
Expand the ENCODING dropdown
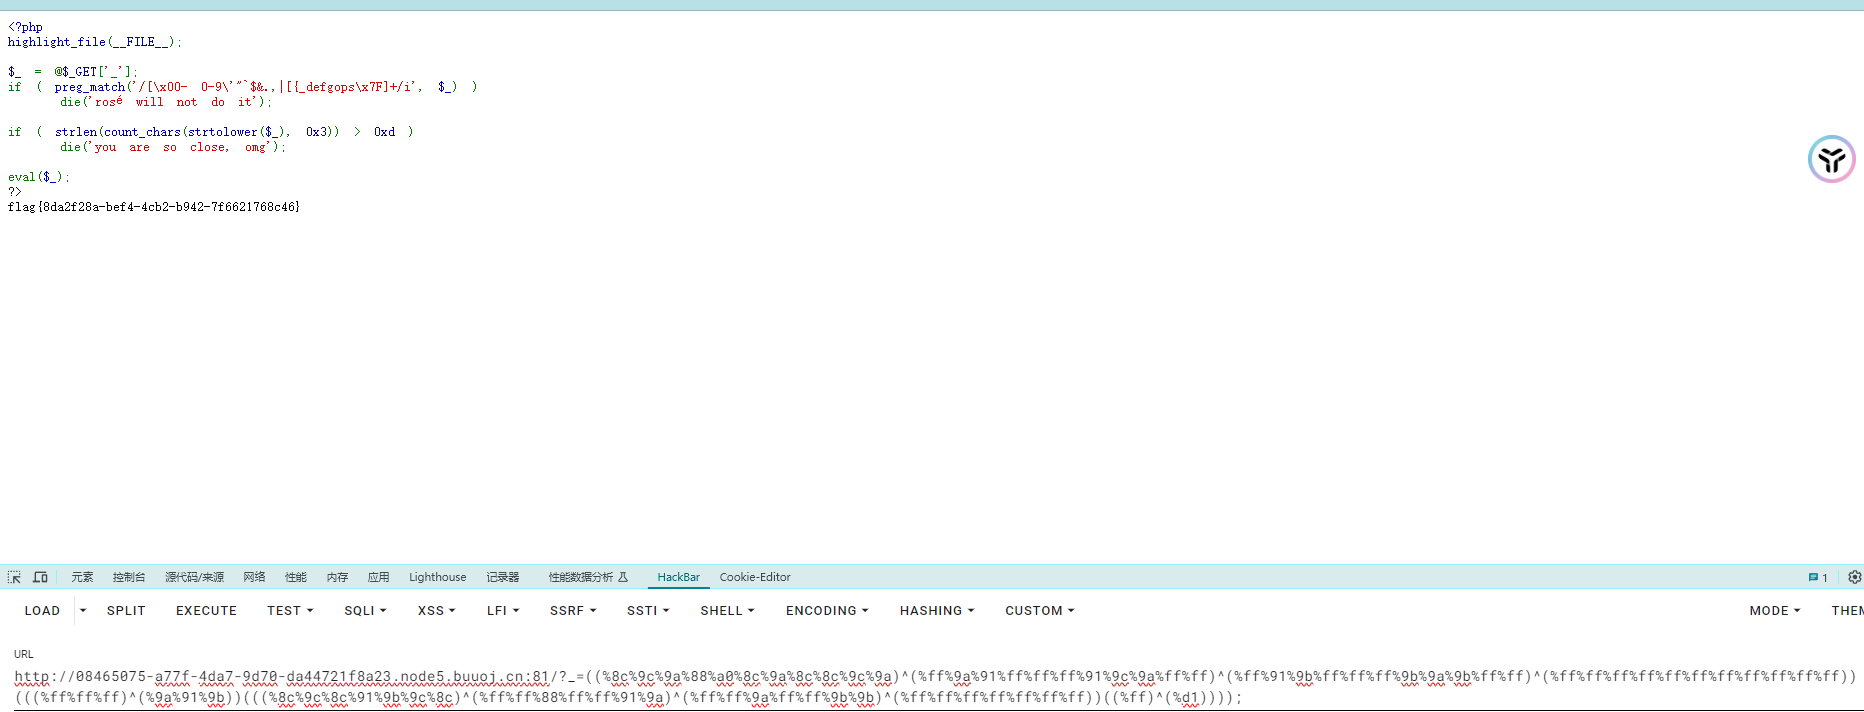[x=827, y=610]
